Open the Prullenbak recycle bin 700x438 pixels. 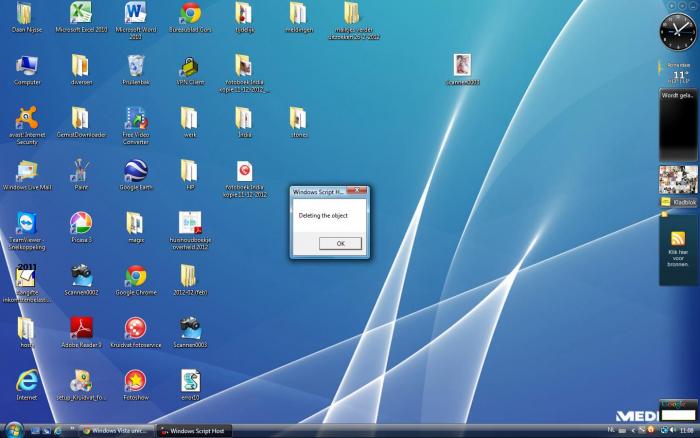click(x=135, y=66)
